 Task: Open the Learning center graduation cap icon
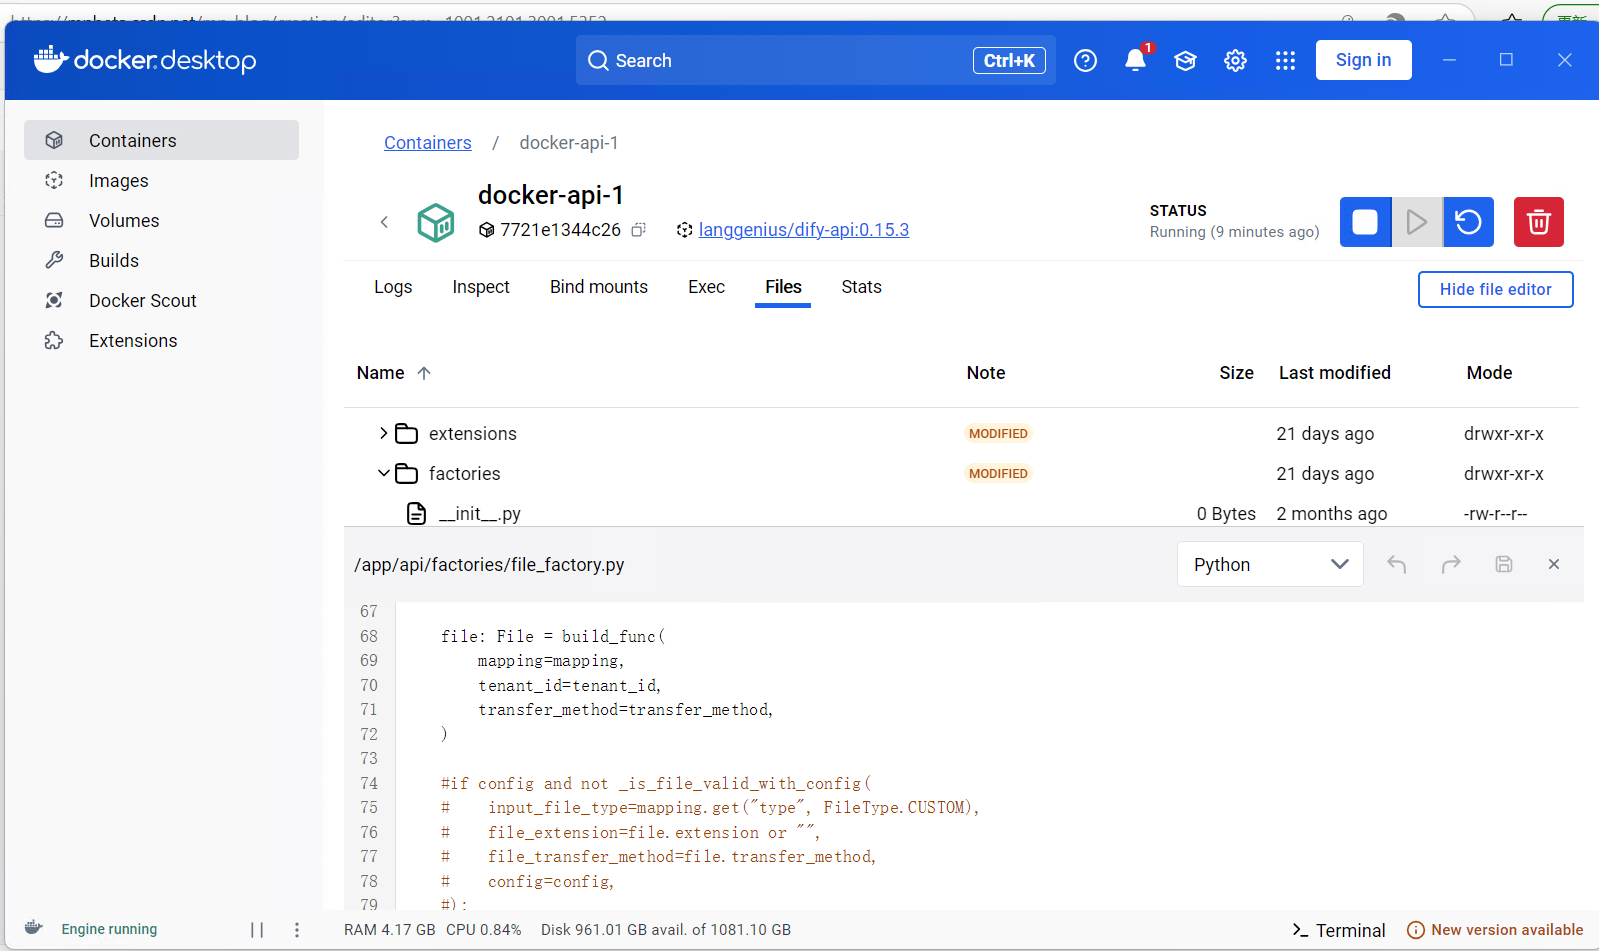(1185, 61)
